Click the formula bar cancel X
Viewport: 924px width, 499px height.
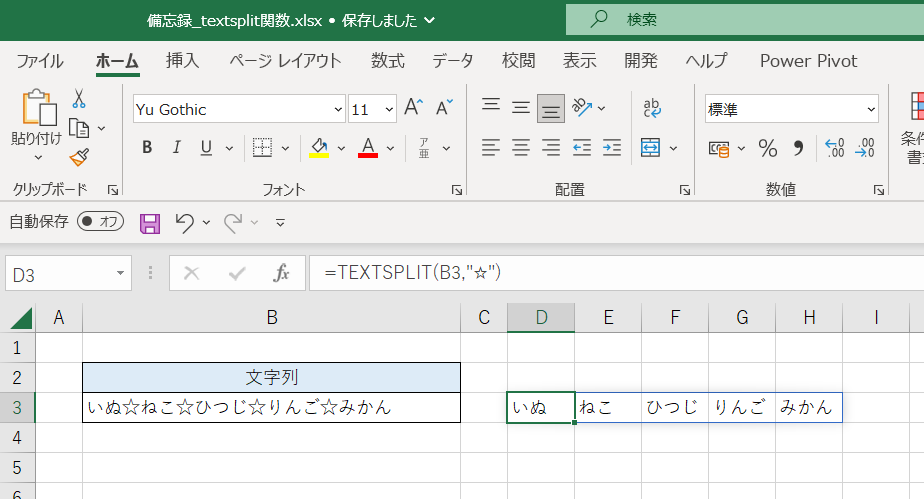[192, 273]
